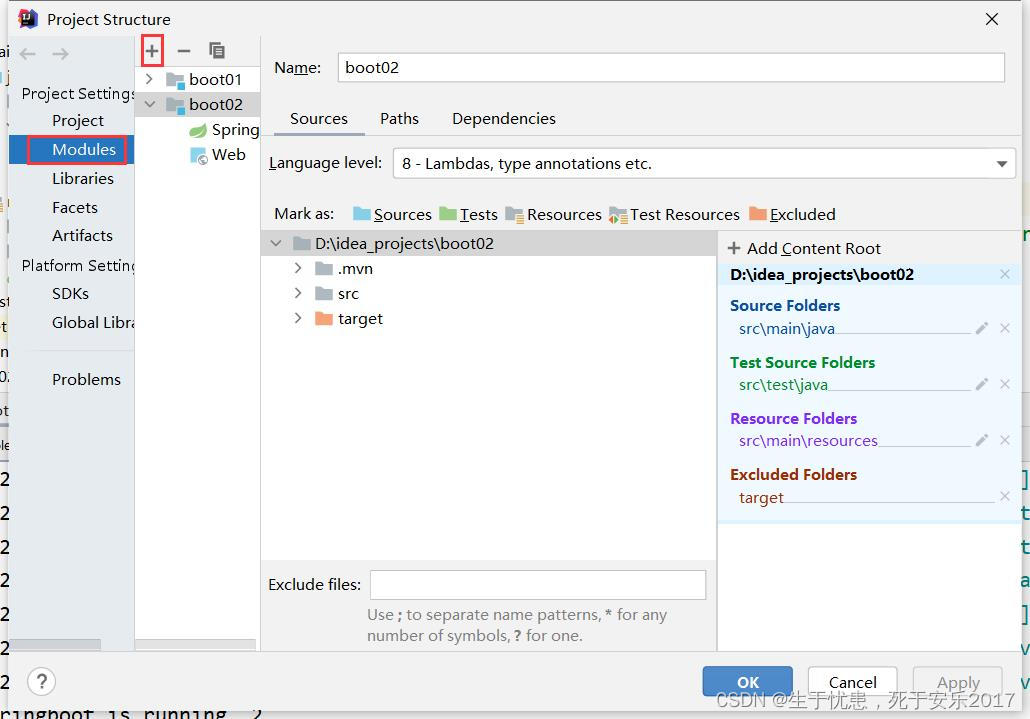The width and height of the screenshot is (1030, 719).
Task: Click the copy module icon
Action: pyautogui.click(x=217, y=50)
